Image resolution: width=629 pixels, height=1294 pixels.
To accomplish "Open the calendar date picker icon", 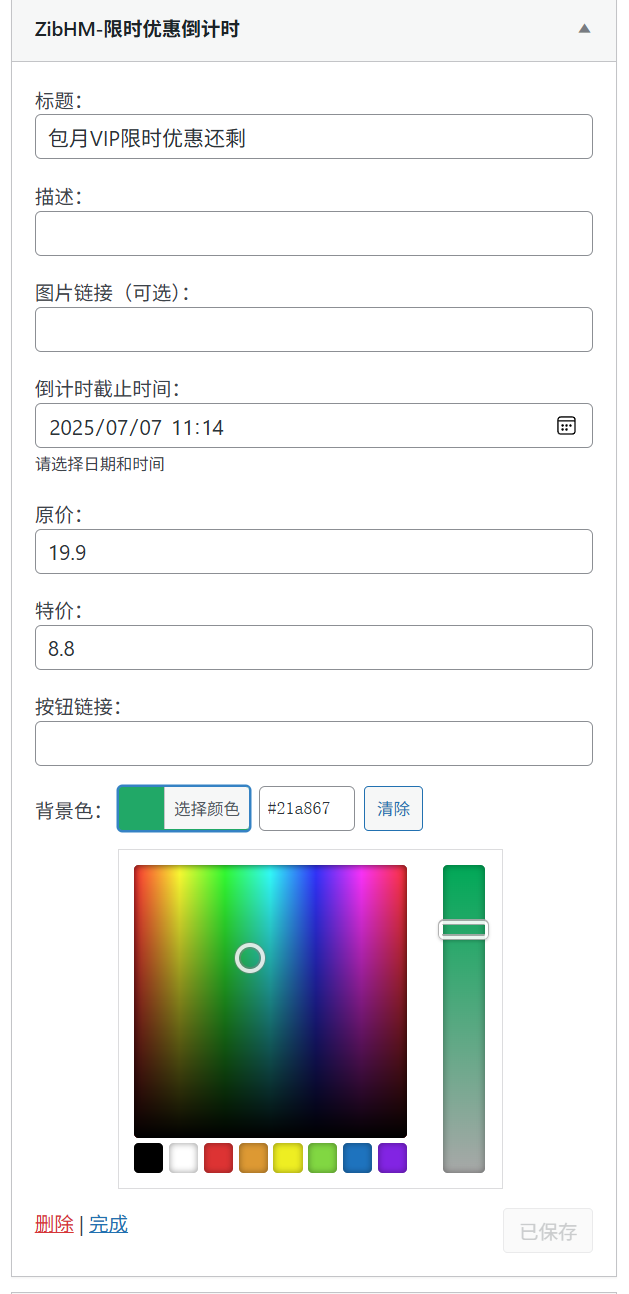I will pyautogui.click(x=567, y=425).
